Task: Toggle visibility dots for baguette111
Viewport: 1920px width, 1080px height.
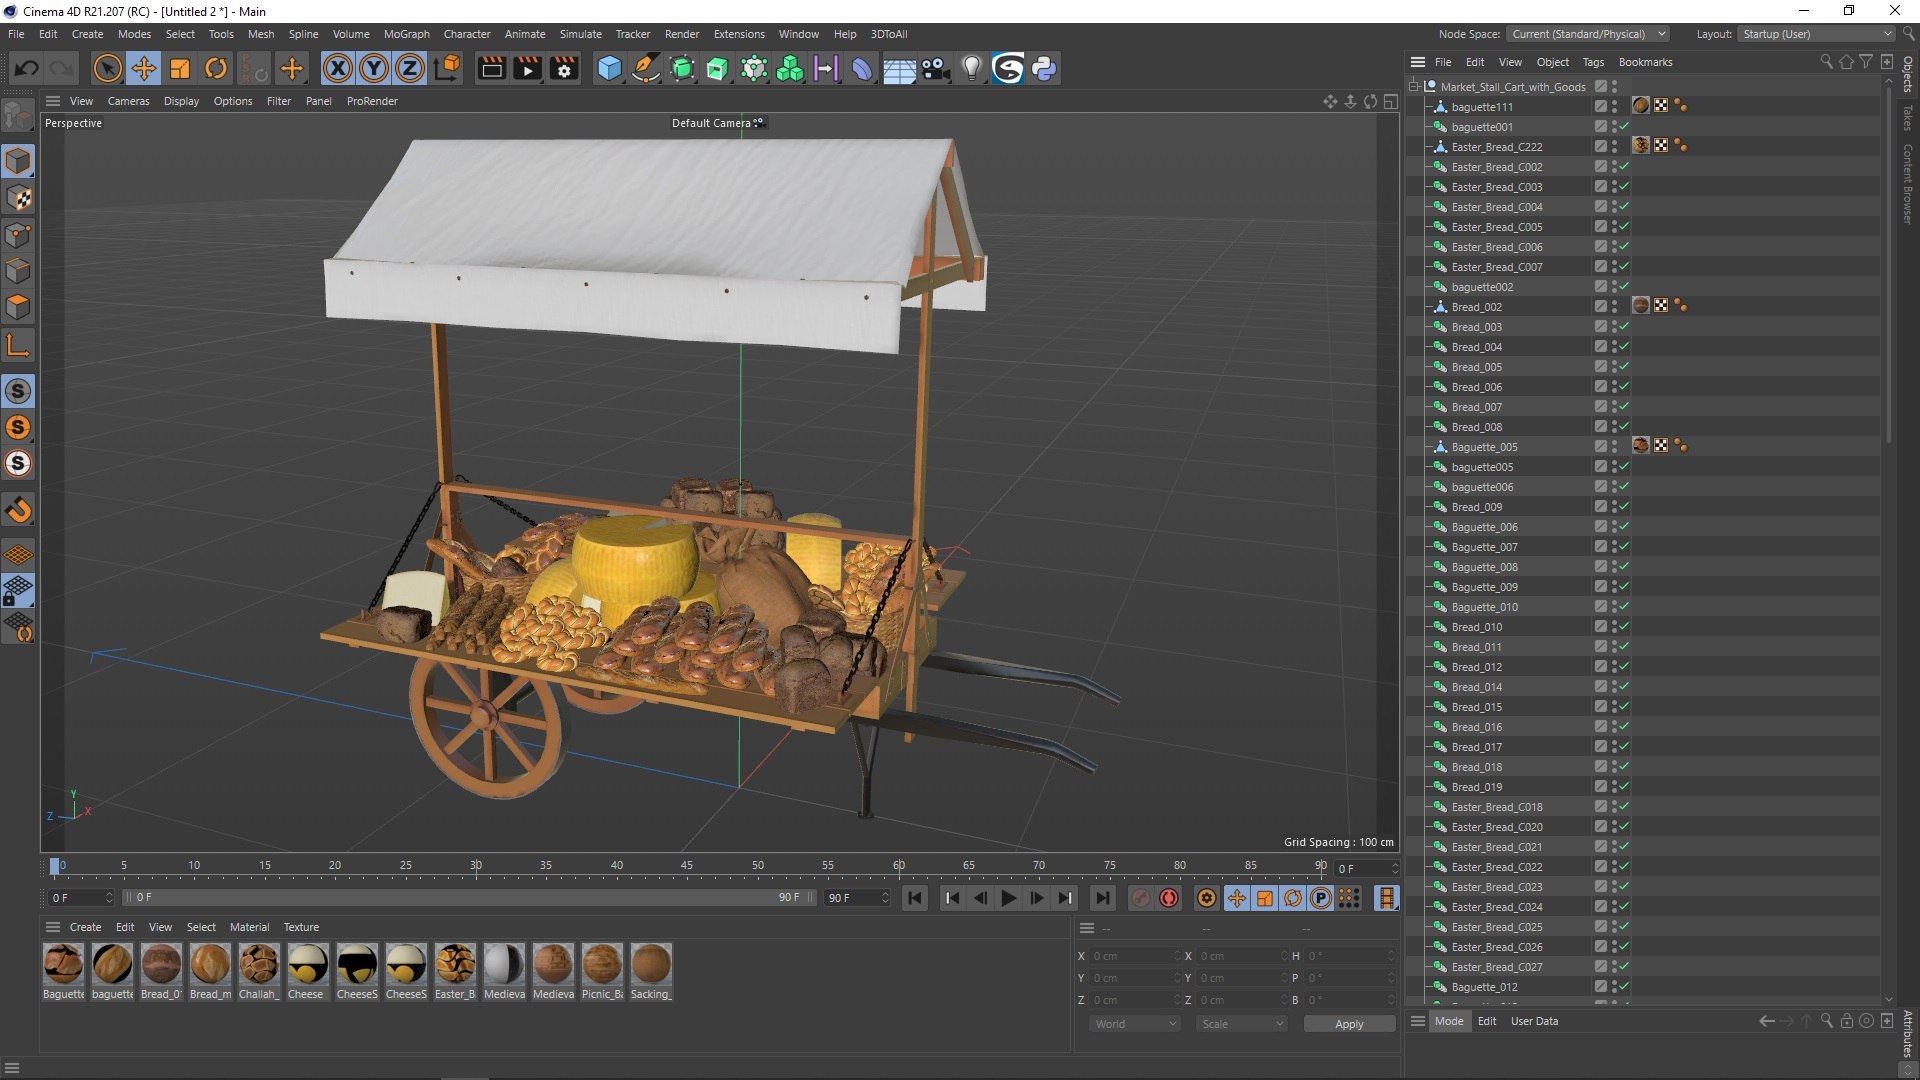Action: [x=1614, y=107]
